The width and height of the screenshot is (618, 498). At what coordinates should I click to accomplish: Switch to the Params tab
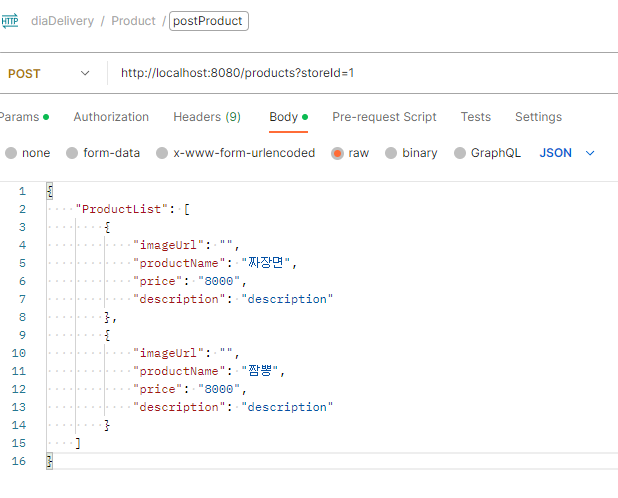24,117
